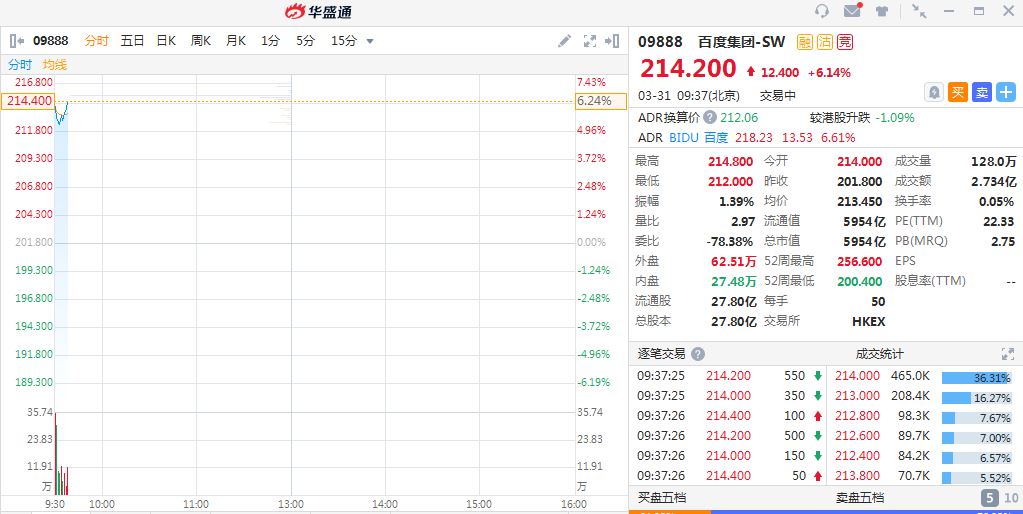Switch to the 五日 chart tab

pos(132,41)
